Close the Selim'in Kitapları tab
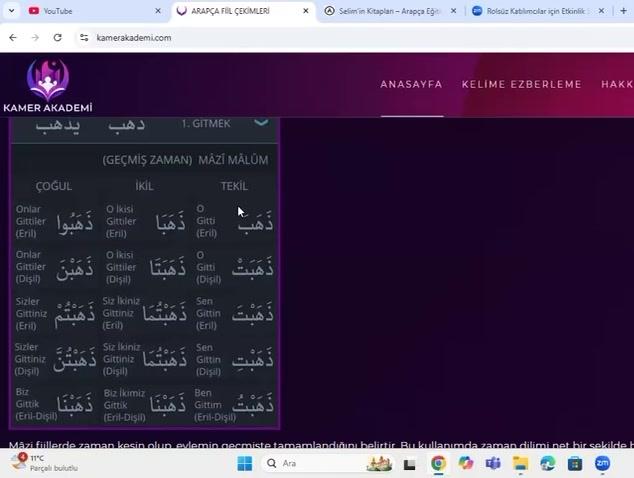 454,11
